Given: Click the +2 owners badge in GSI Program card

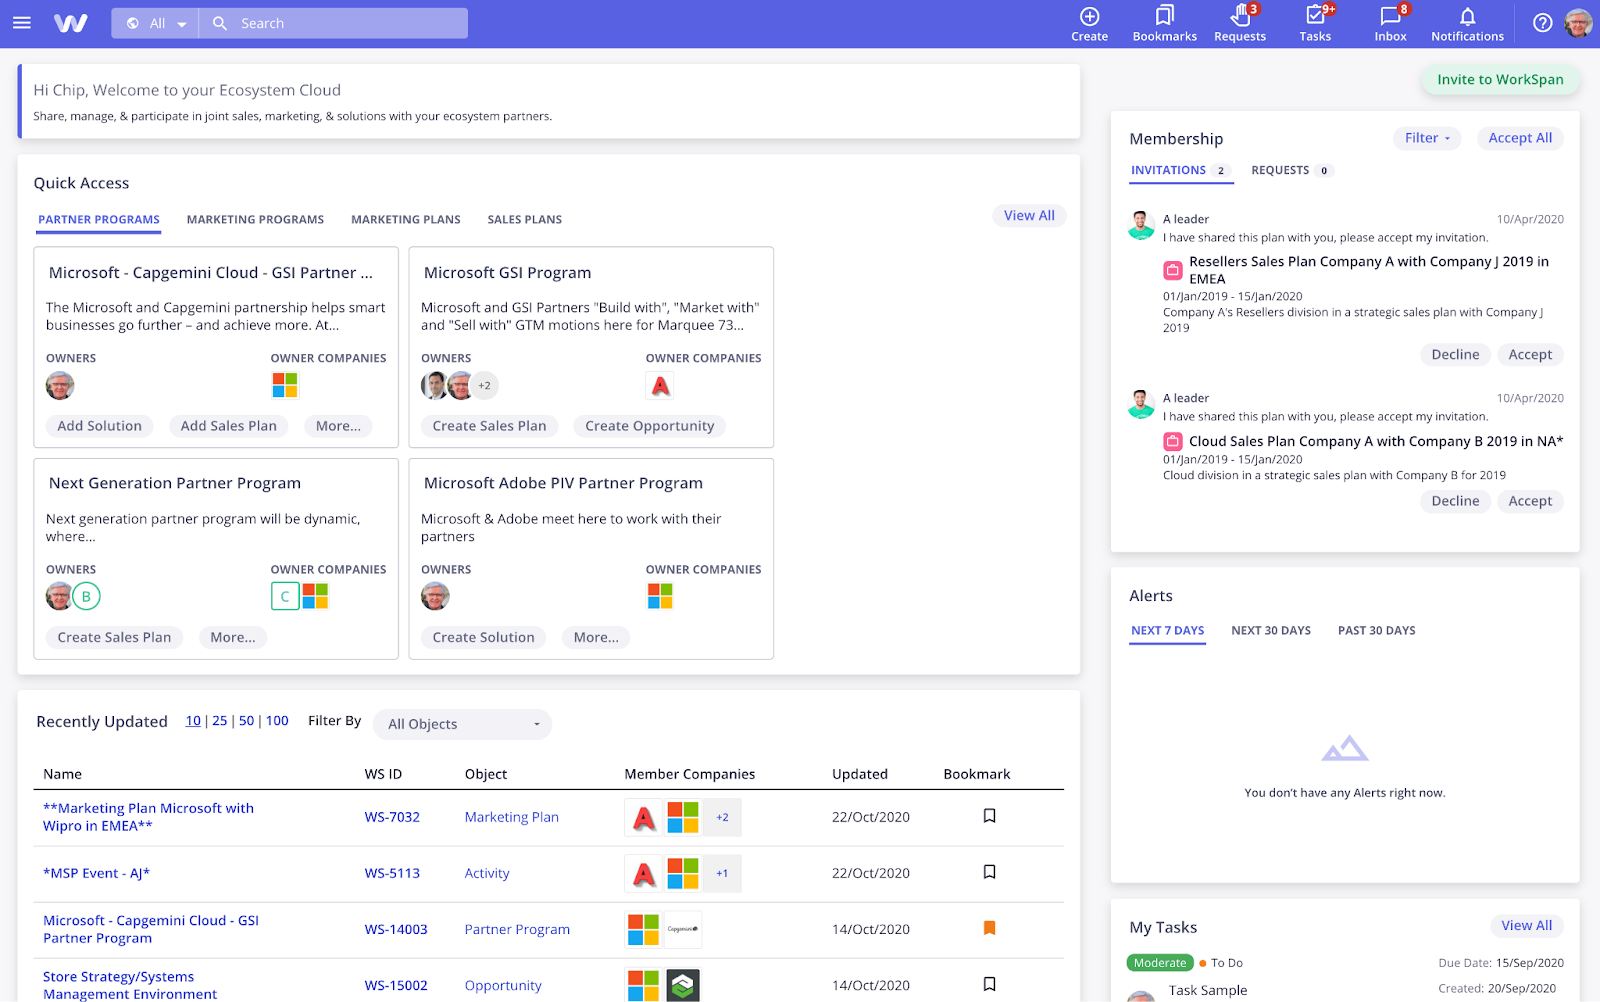Looking at the screenshot, I should pos(484,385).
